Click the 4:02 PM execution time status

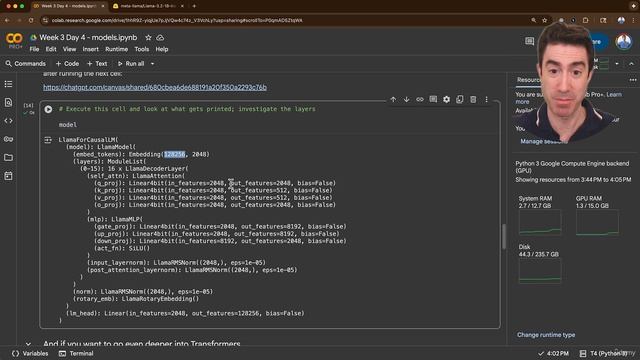pos(553,353)
